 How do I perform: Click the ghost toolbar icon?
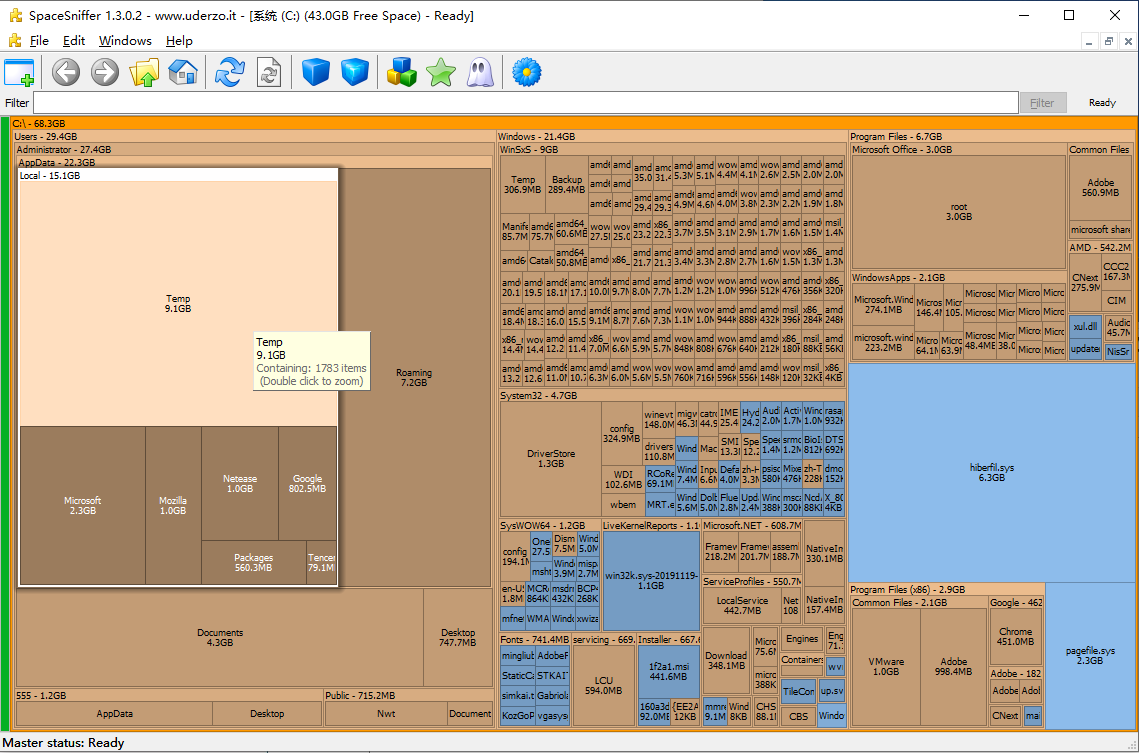tap(479, 72)
